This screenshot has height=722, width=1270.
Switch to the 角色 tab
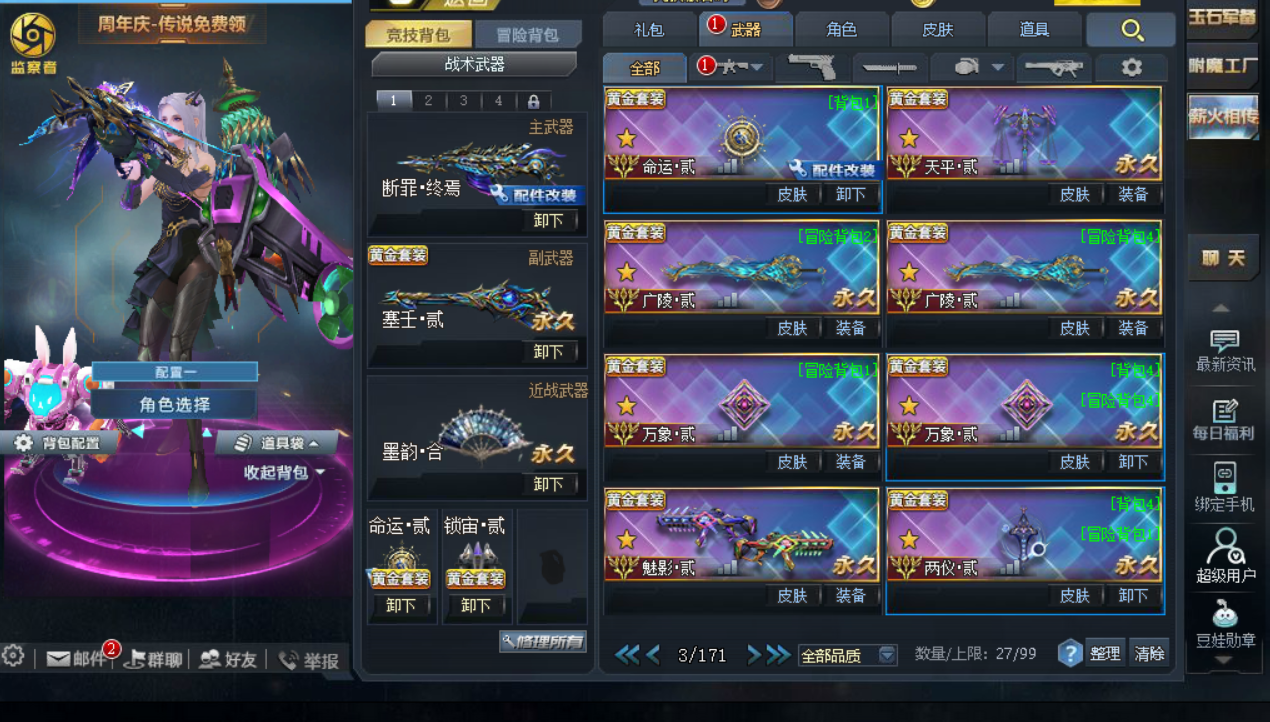[x=842, y=30]
